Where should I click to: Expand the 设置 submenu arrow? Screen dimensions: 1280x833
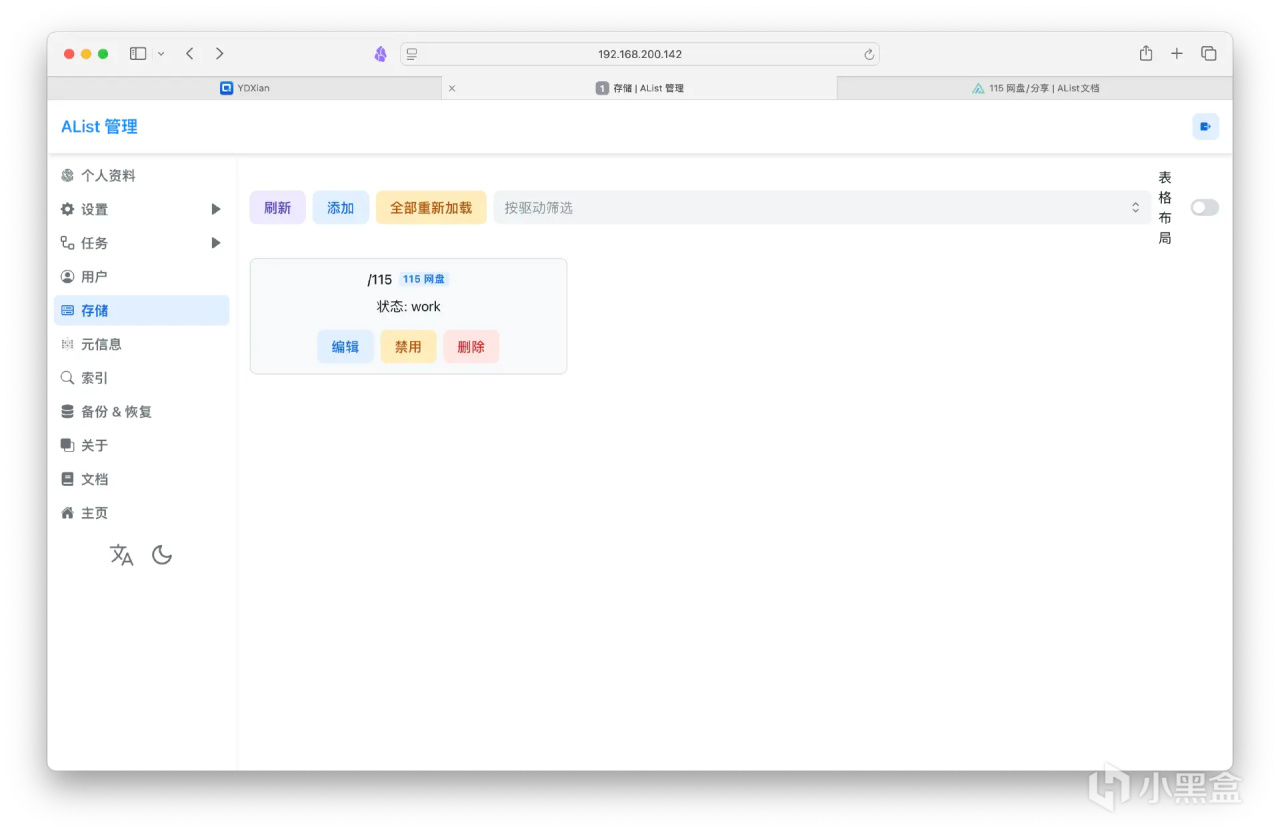(216, 209)
